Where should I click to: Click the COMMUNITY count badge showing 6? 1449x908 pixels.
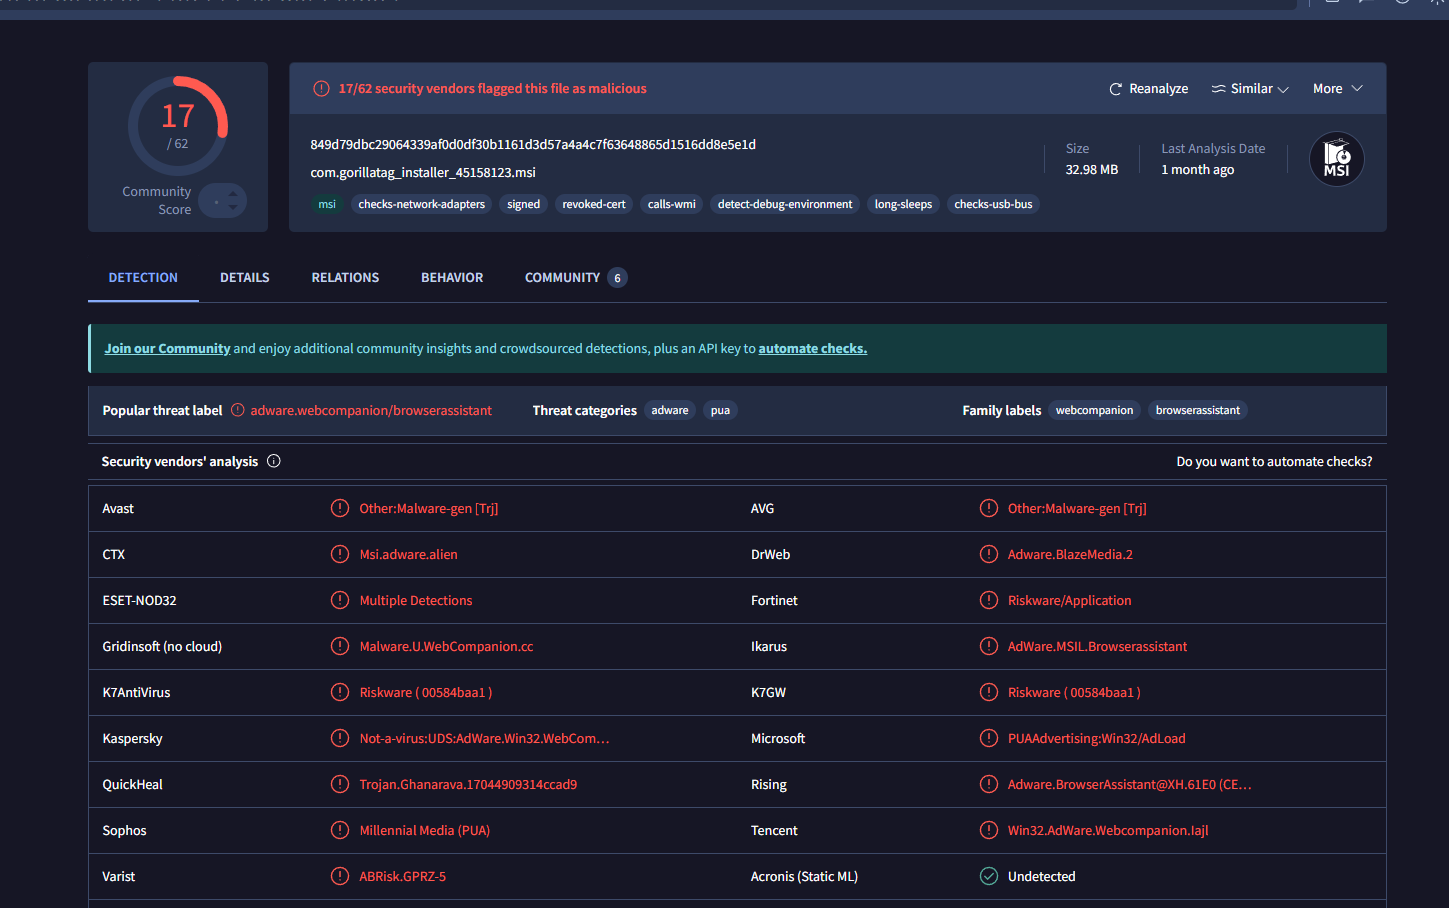(617, 278)
